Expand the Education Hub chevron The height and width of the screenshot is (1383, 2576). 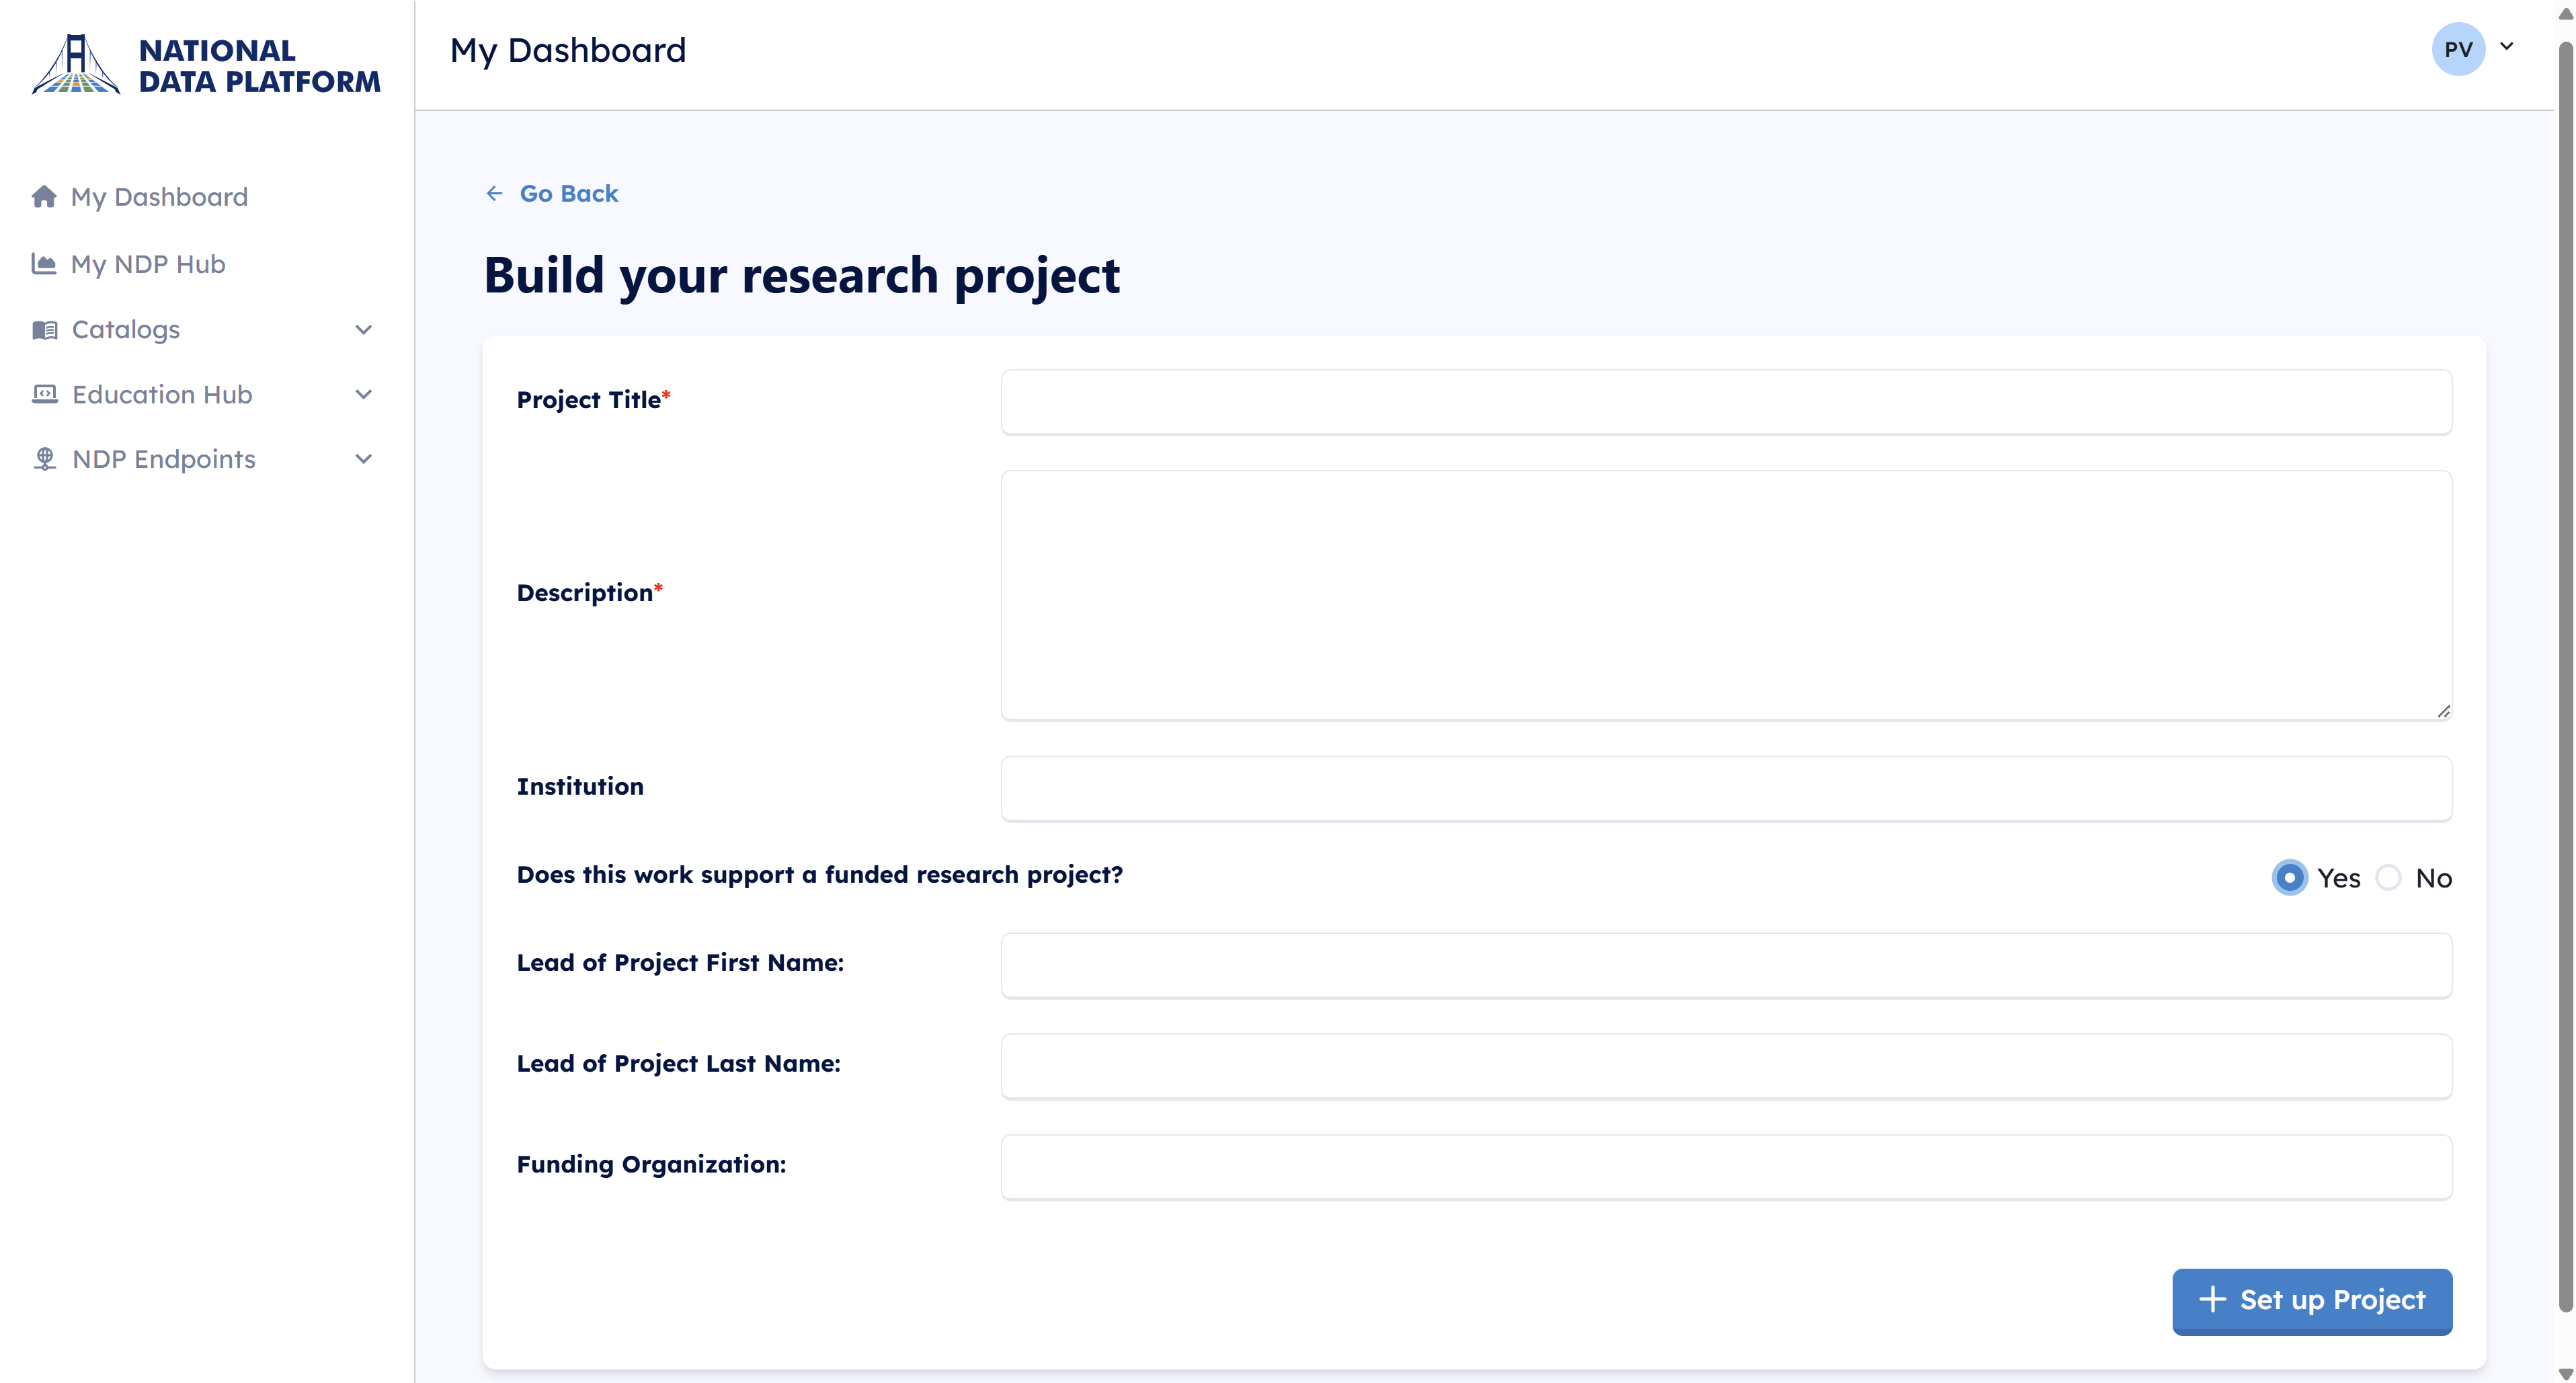click(x=364, y=394)
